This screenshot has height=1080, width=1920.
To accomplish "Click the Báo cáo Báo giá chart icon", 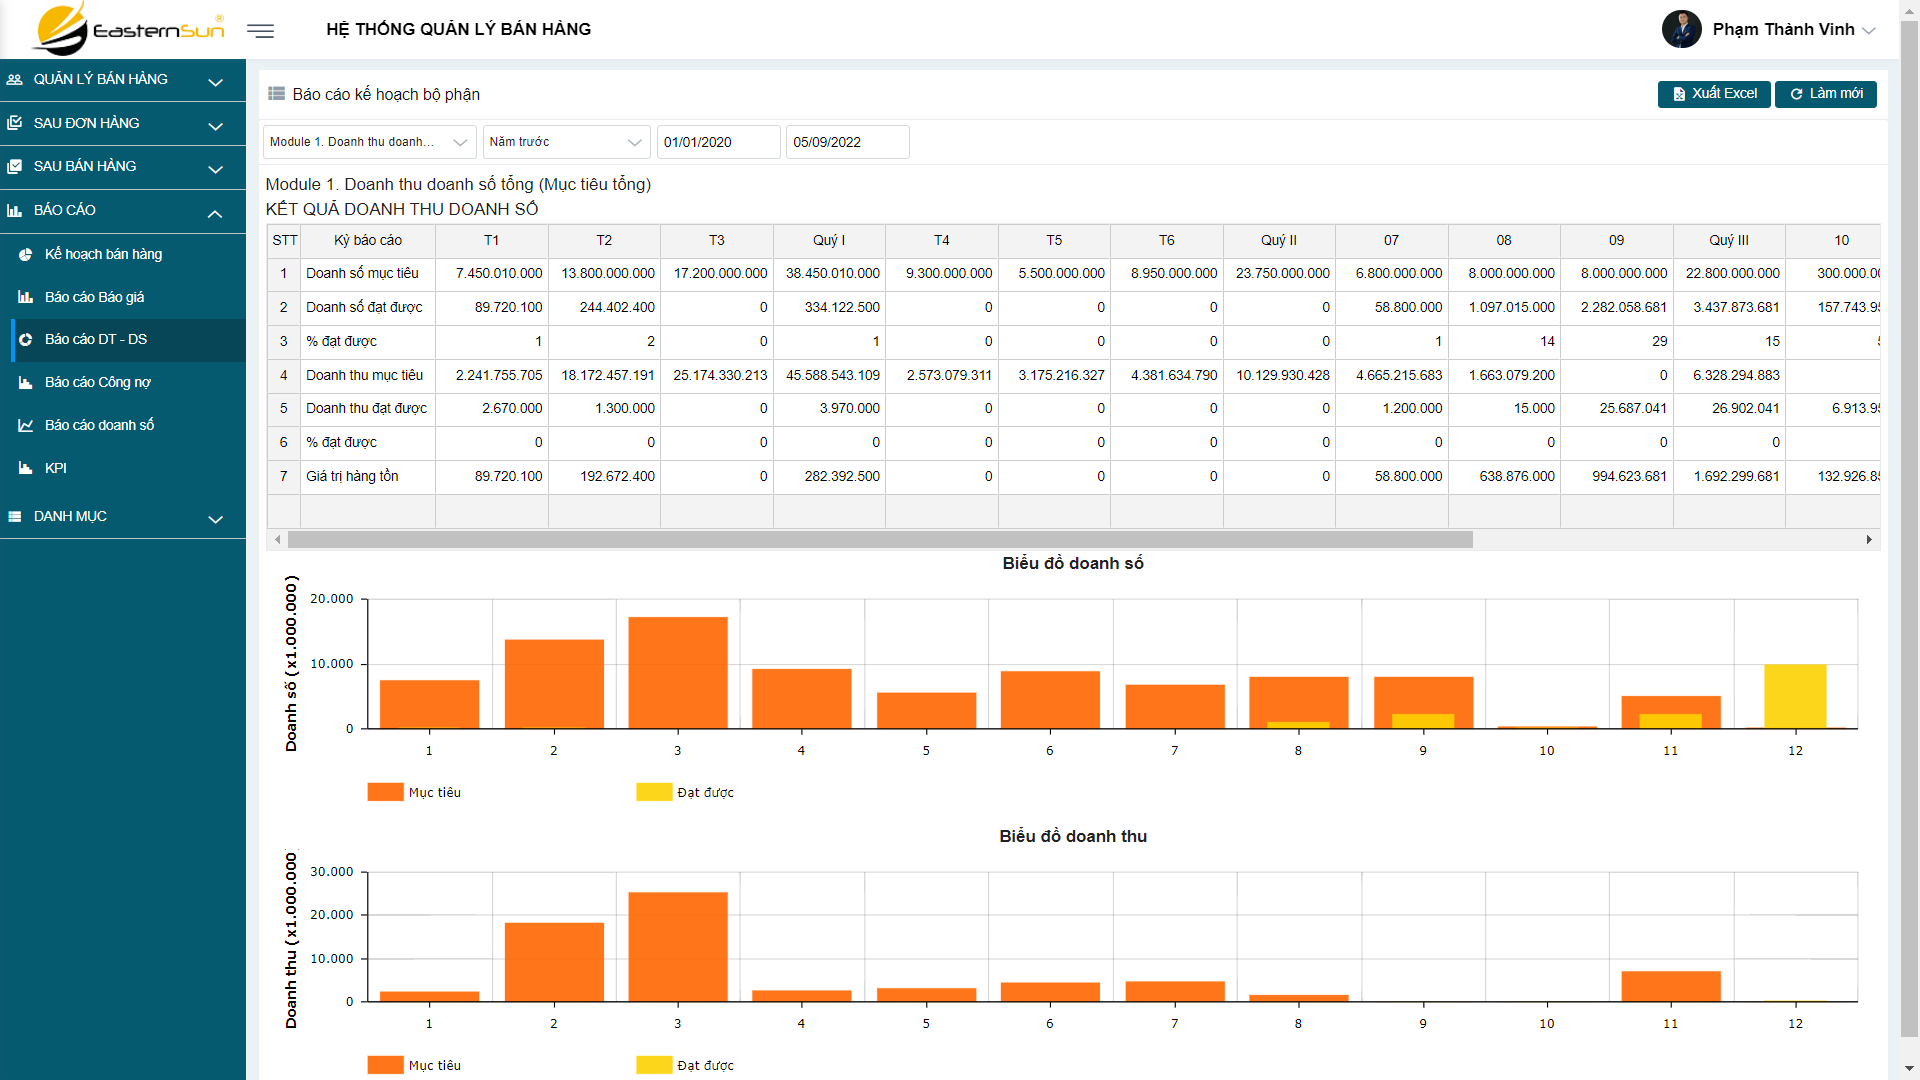I will (26, 297).
